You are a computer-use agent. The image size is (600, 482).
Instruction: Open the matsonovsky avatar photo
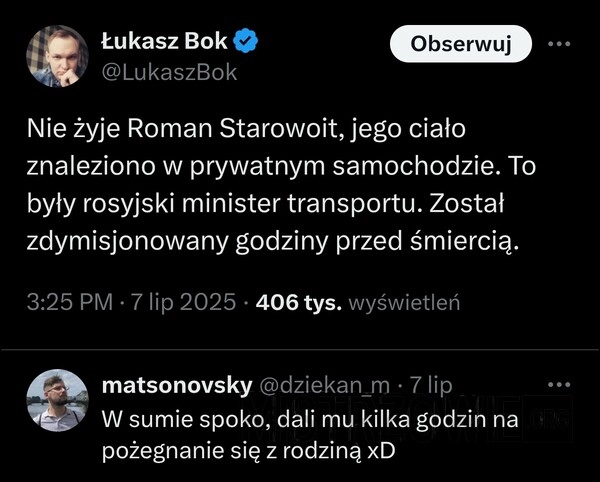[x=57, y=400]
